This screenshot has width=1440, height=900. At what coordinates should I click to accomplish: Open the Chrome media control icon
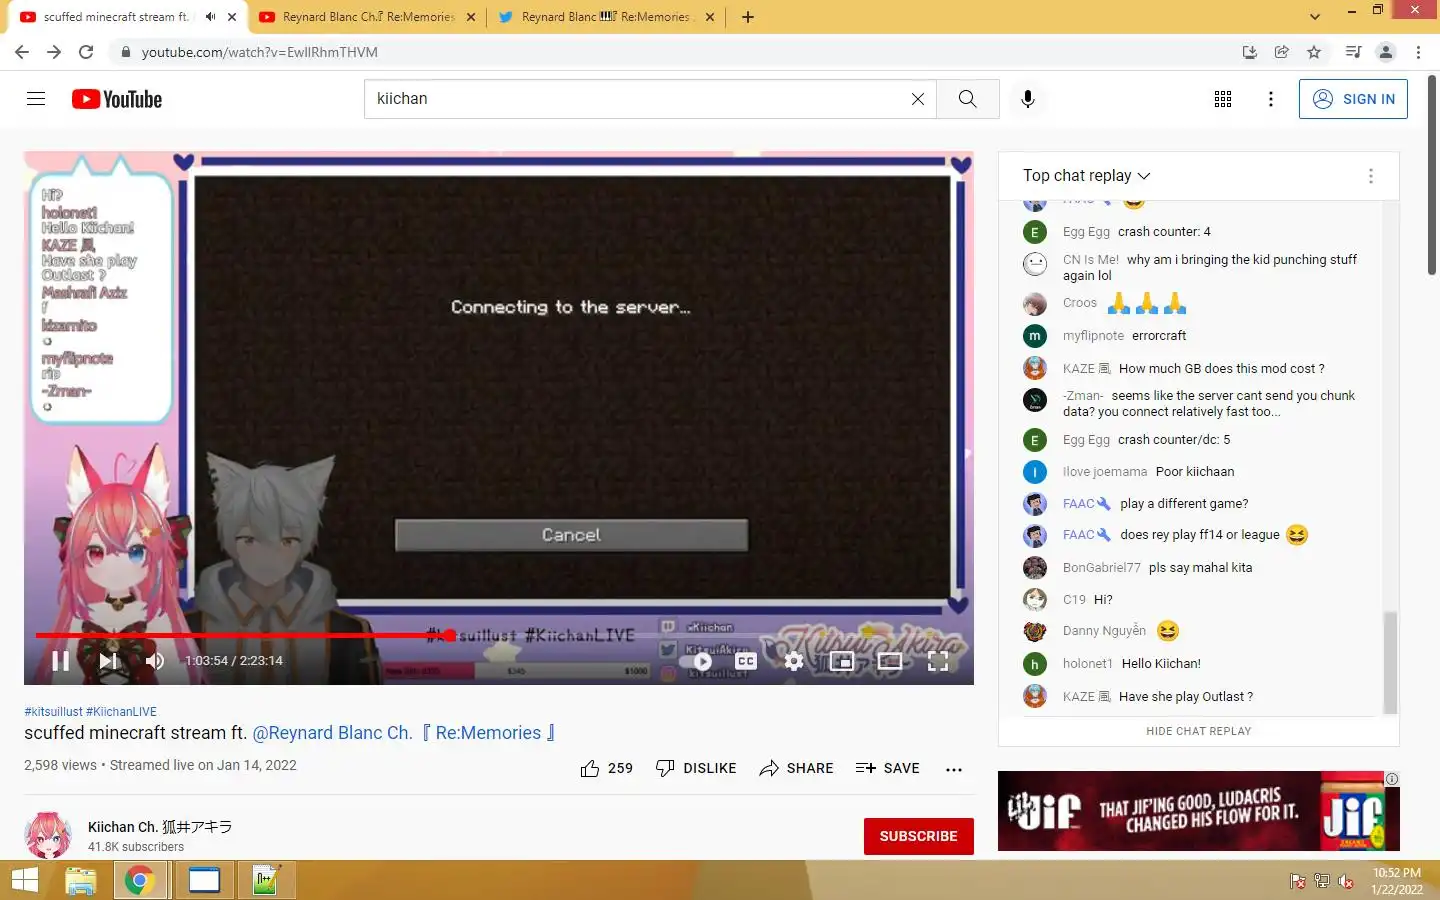tap(1353, 52)
